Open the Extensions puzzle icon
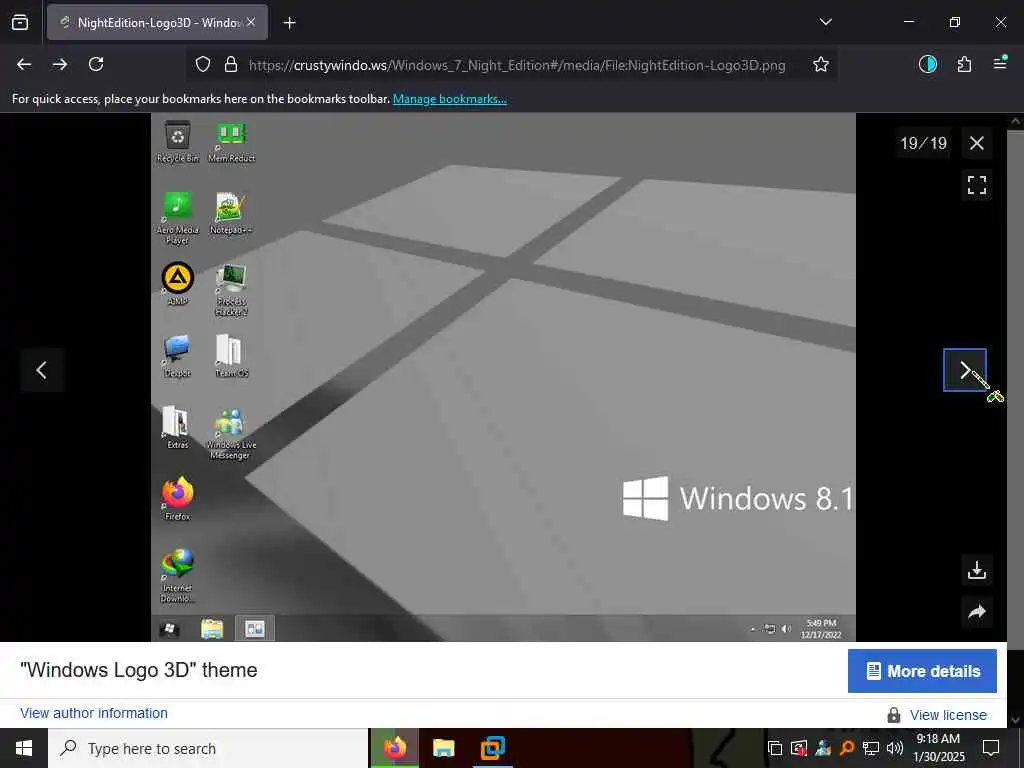 point(964,64)
